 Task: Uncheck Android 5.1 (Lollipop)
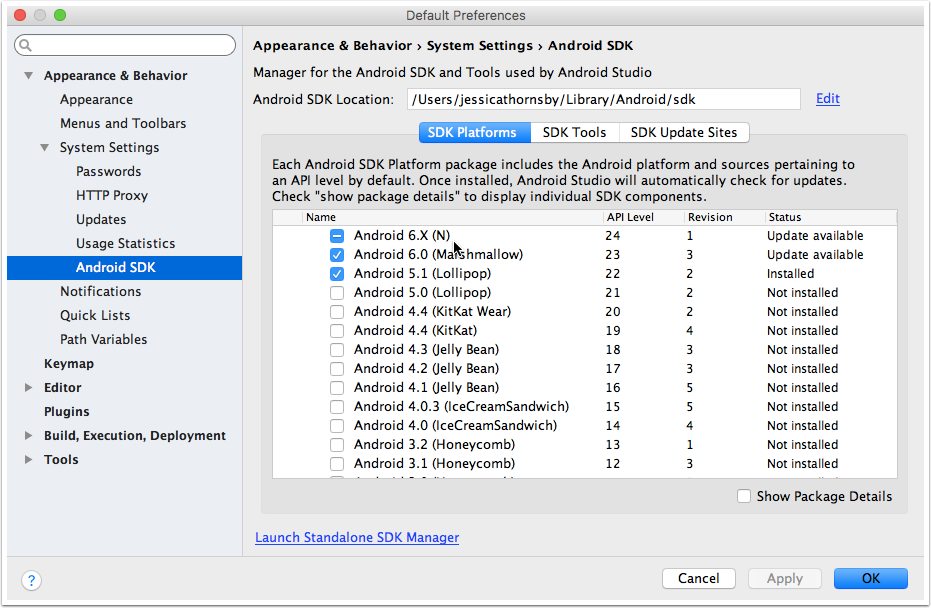[337, 274]
